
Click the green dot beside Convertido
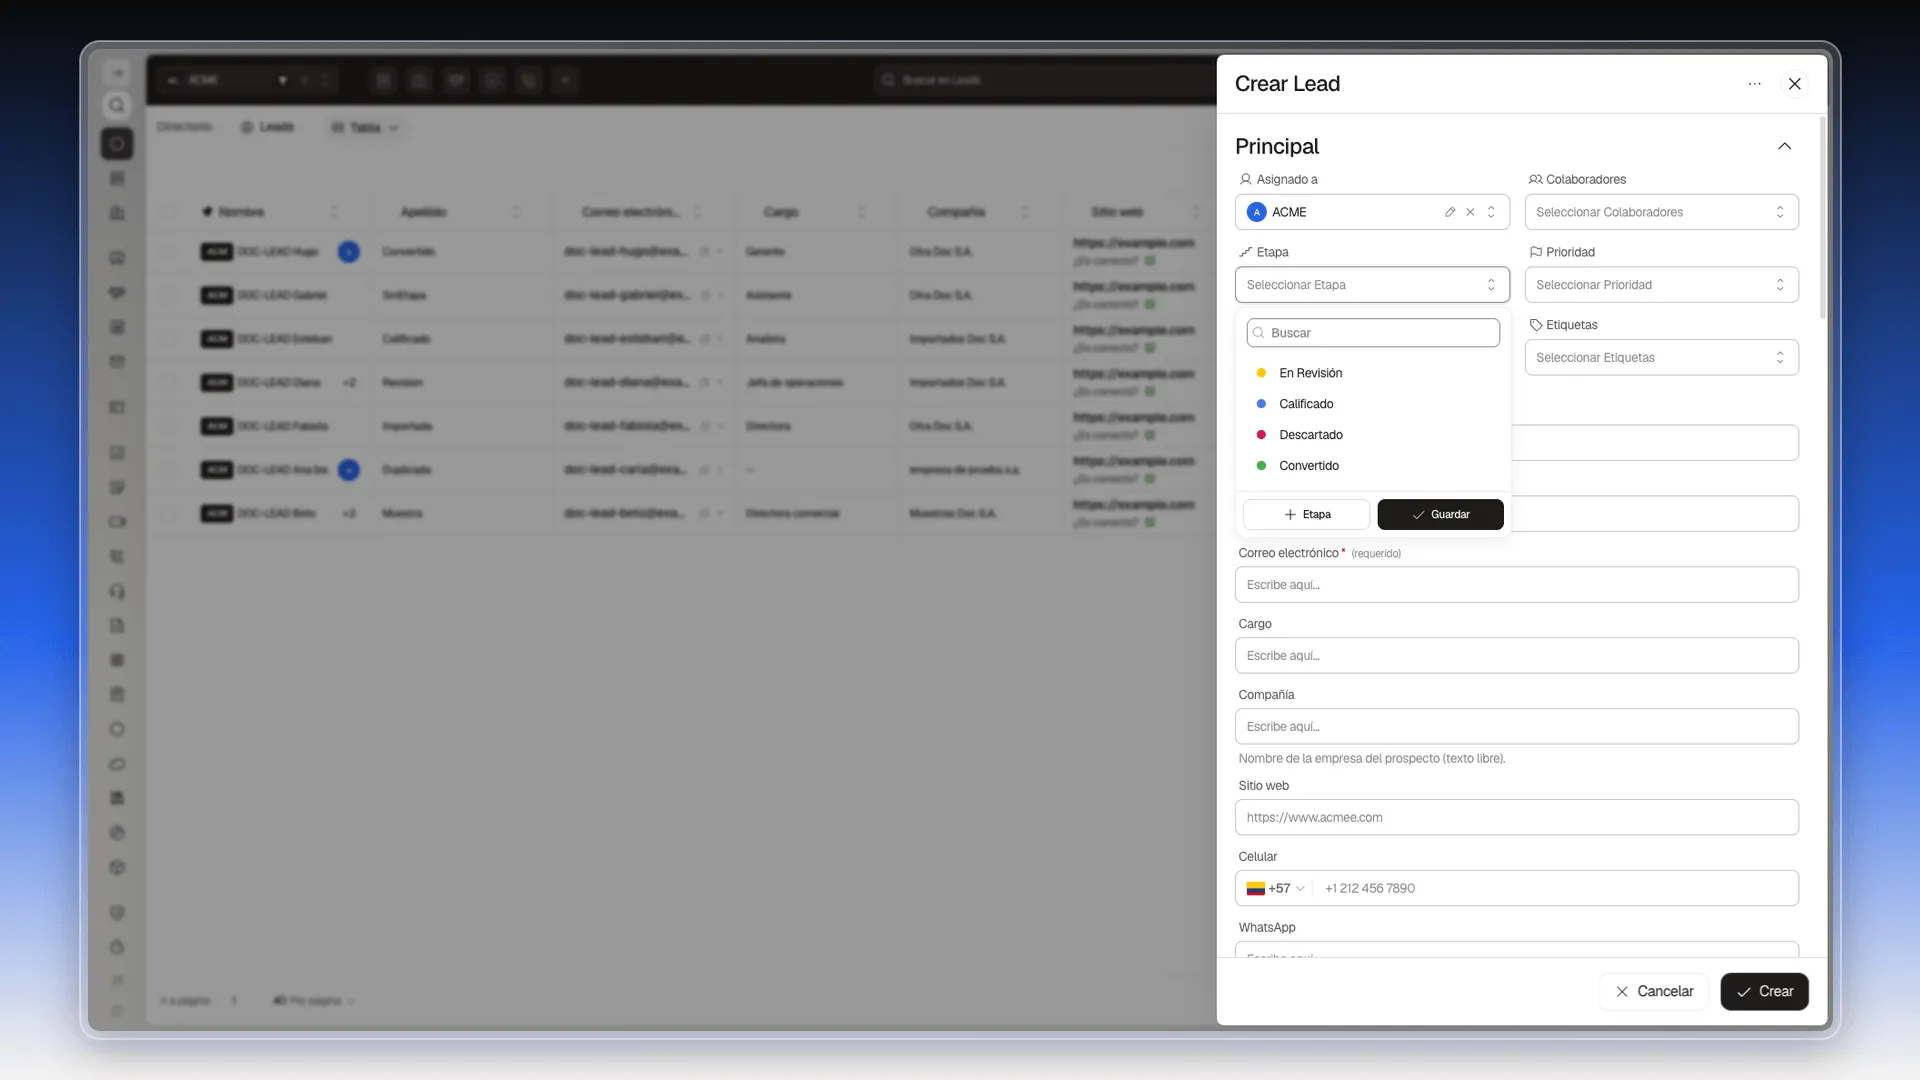pos(1261,466)
